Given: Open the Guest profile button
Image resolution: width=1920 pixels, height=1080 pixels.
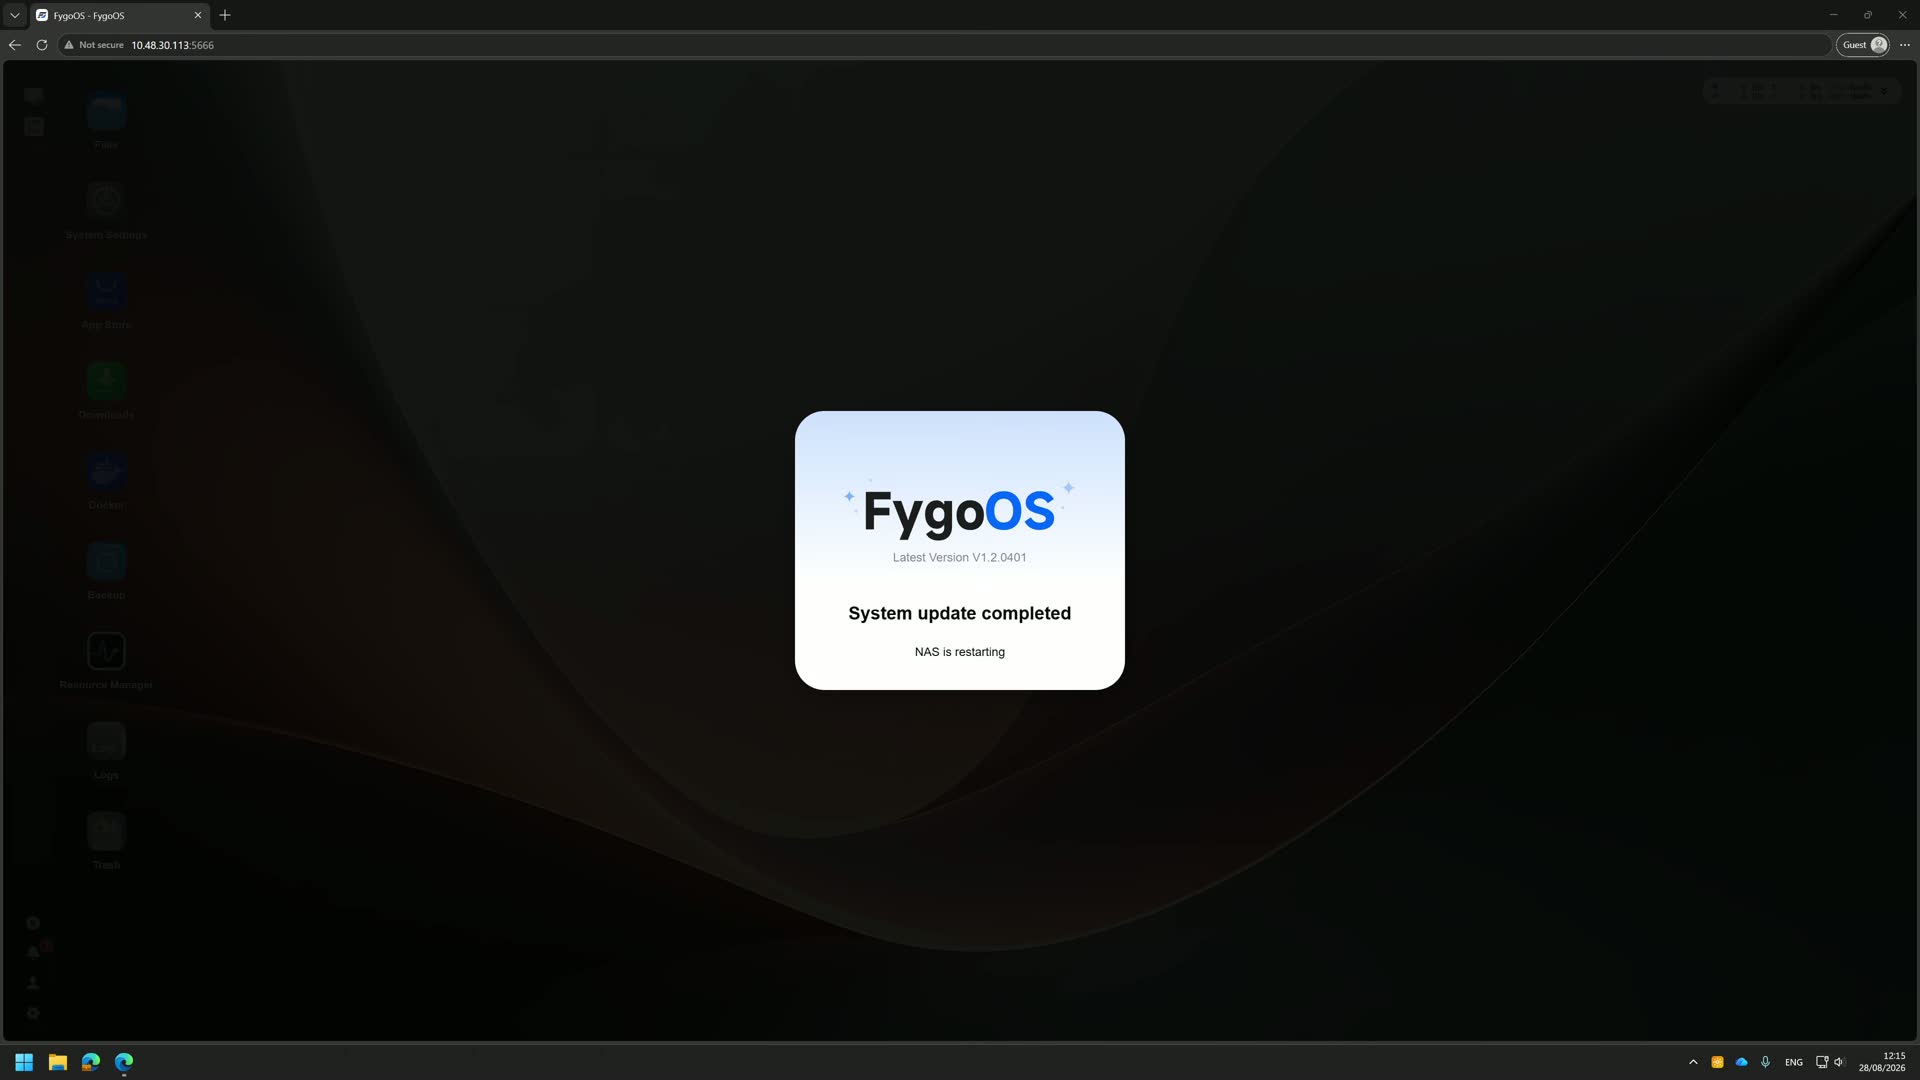Looking at the screenshot, I should point(1863,45).
